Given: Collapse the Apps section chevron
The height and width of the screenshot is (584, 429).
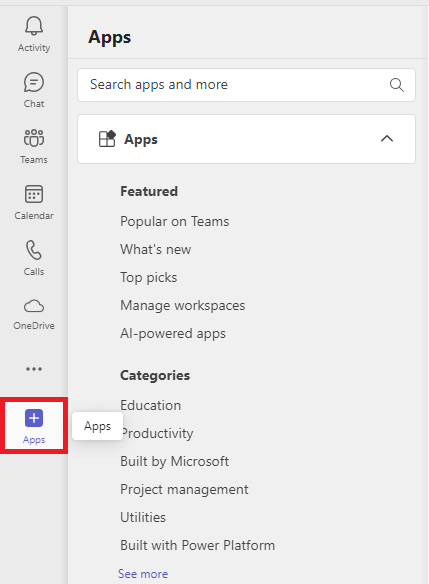Looking at the screenshot, I should (387, 139).
